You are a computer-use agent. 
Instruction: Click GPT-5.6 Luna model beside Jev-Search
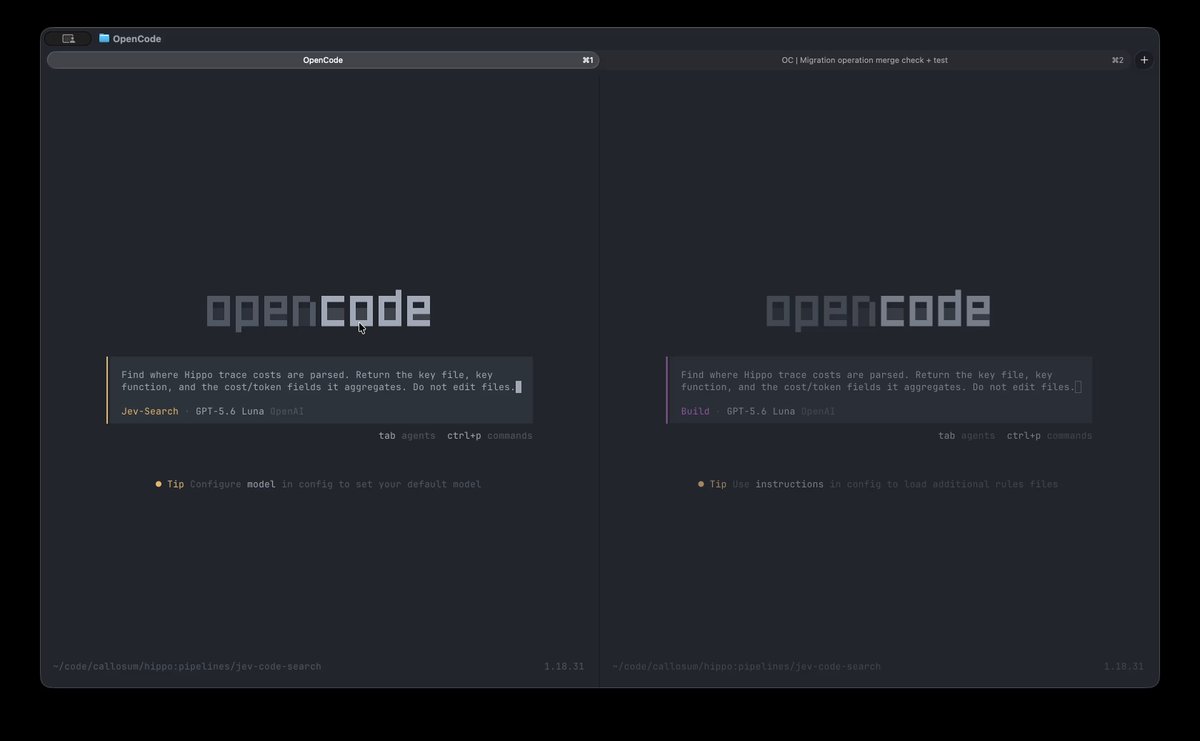tap(229, 411)
